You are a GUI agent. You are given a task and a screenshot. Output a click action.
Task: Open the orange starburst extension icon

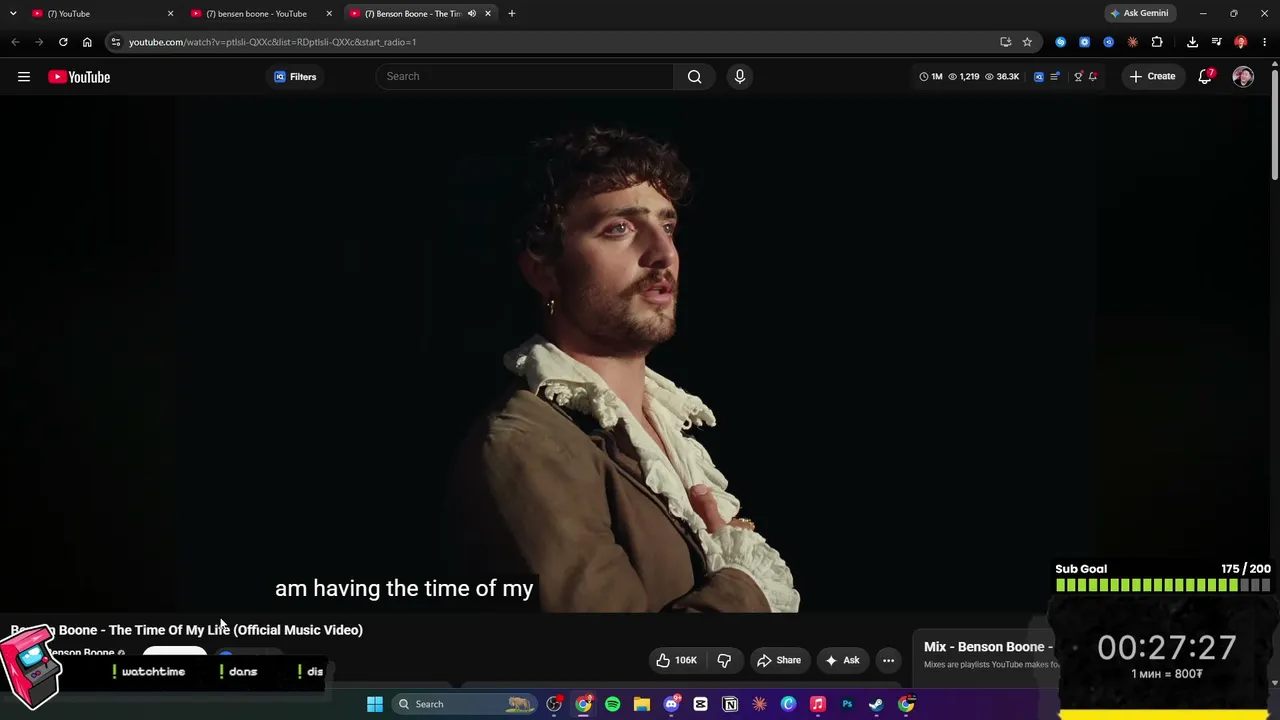pos(1133,42)
